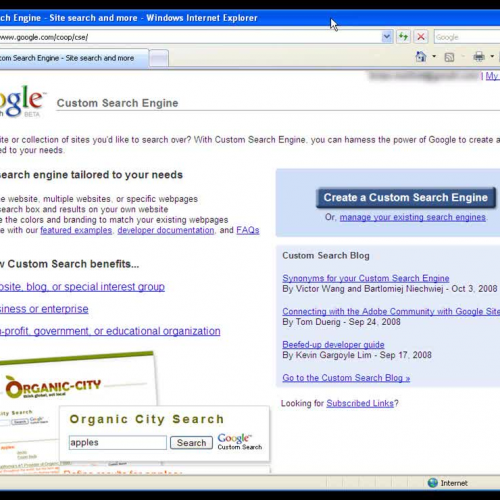Open the Subscribed Links link
The height and width of the screenshot is (500, 500).
[360, 403]
